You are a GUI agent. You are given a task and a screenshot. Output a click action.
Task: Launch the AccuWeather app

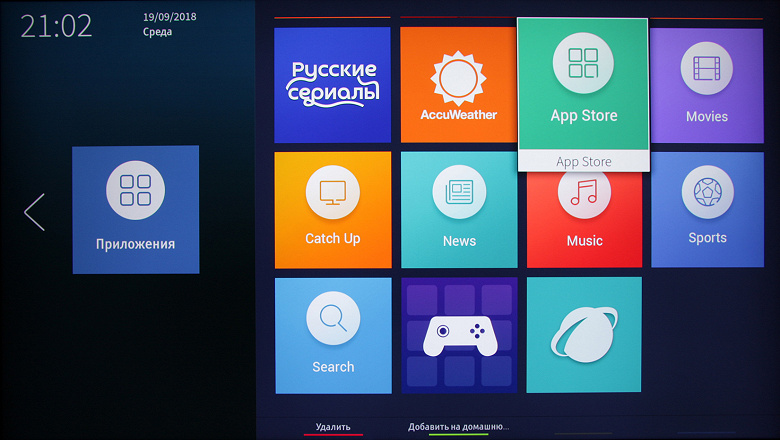(x=458, y=85)
